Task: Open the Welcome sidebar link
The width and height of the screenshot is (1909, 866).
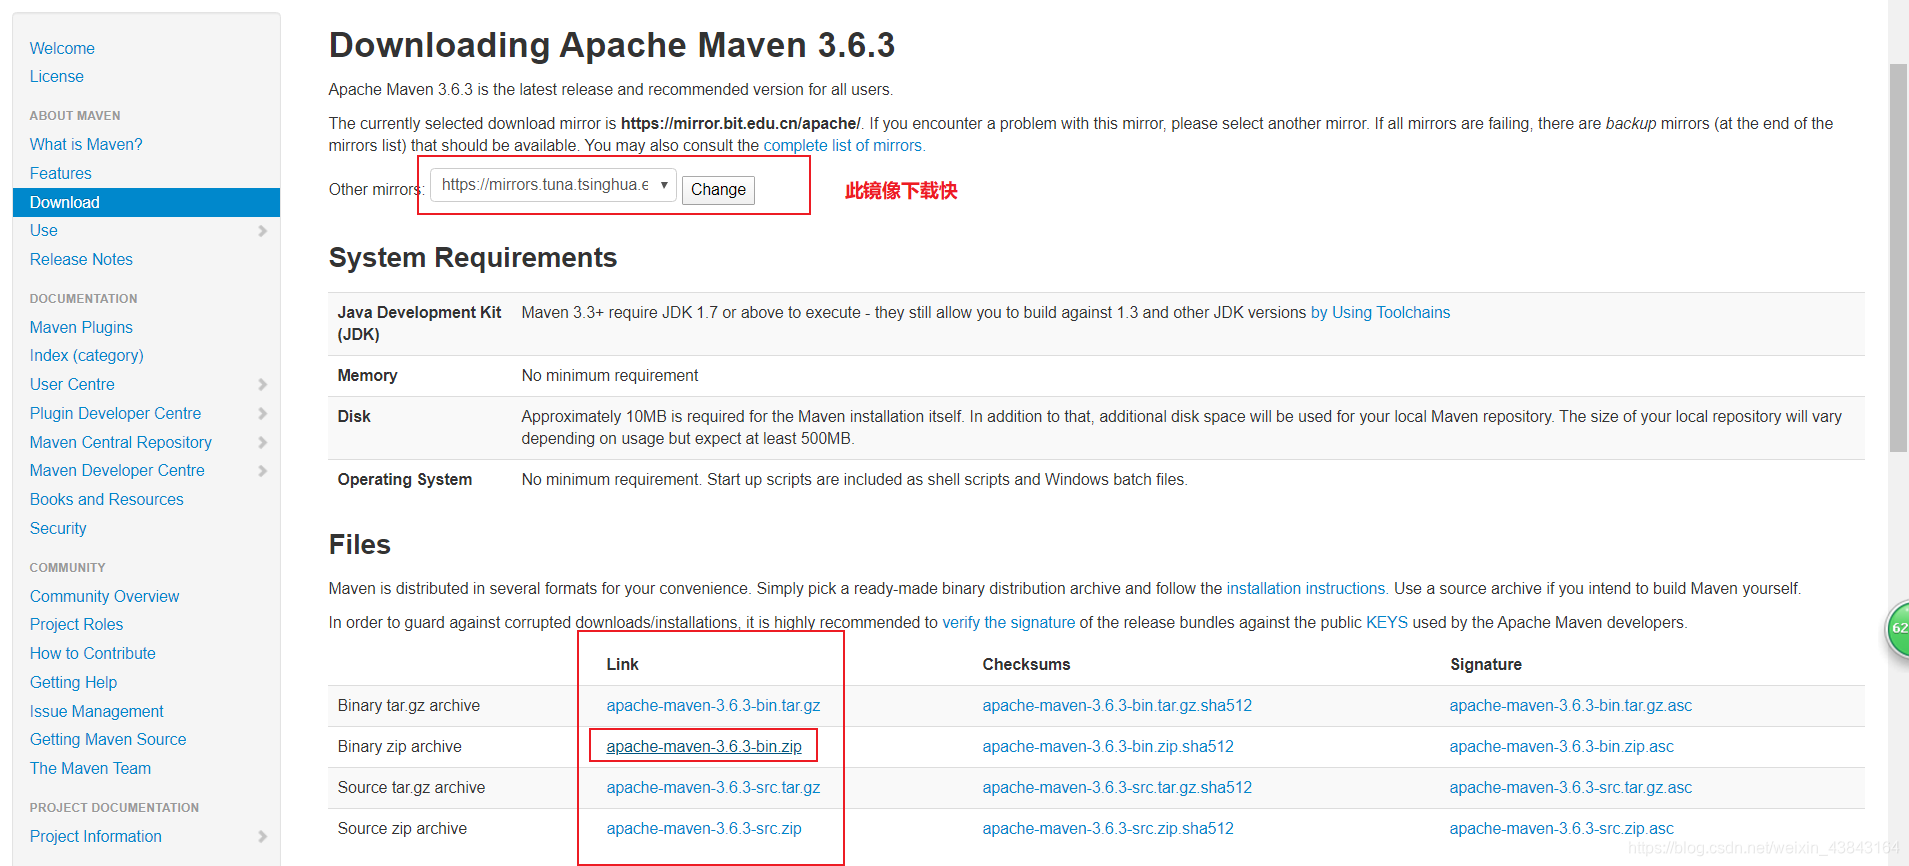Action: [x=62, y=48]
